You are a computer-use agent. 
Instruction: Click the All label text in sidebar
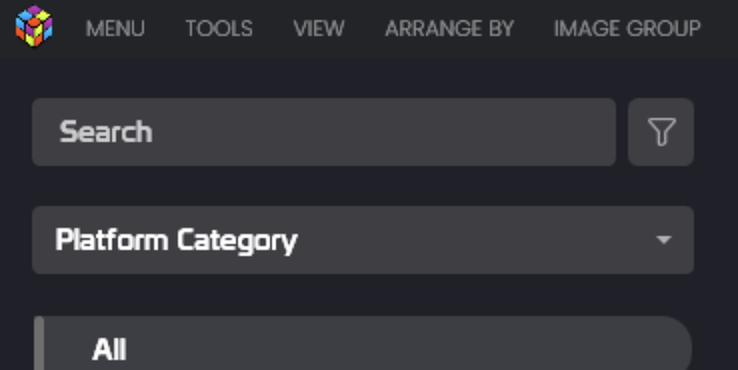[x=109, y=350]
